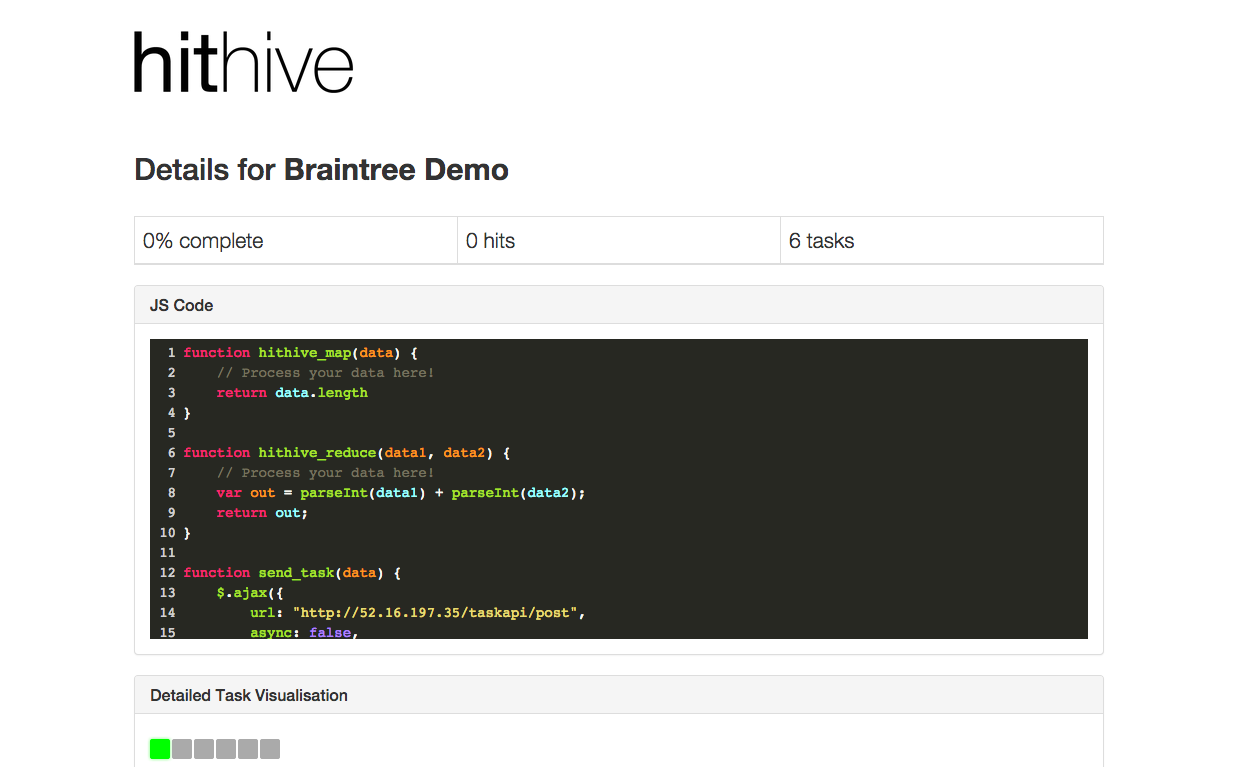Click the third task square
The image size is (1235, 767).
[x=204, y=749]
